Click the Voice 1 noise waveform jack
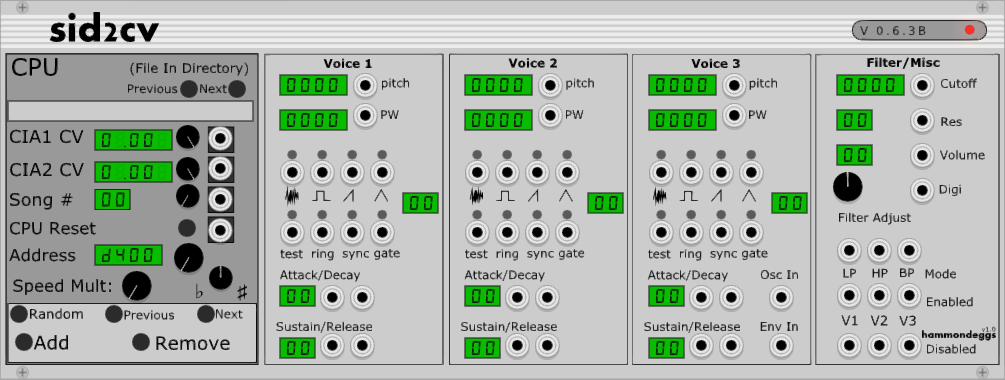Viewport: 1005px width, 380px height. click(292, 172)
